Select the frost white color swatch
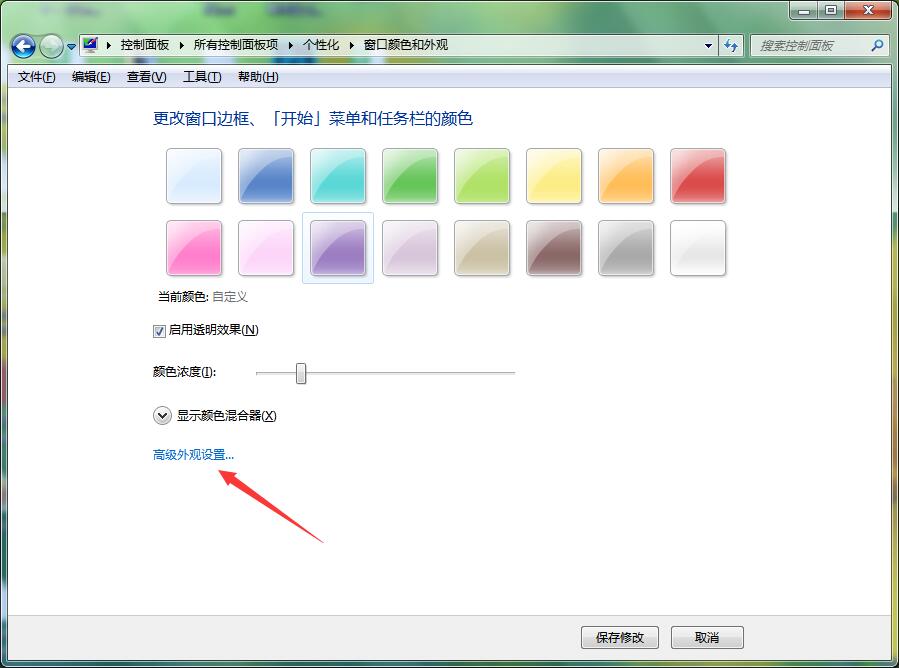899x668 pixels. pos(698,248)
